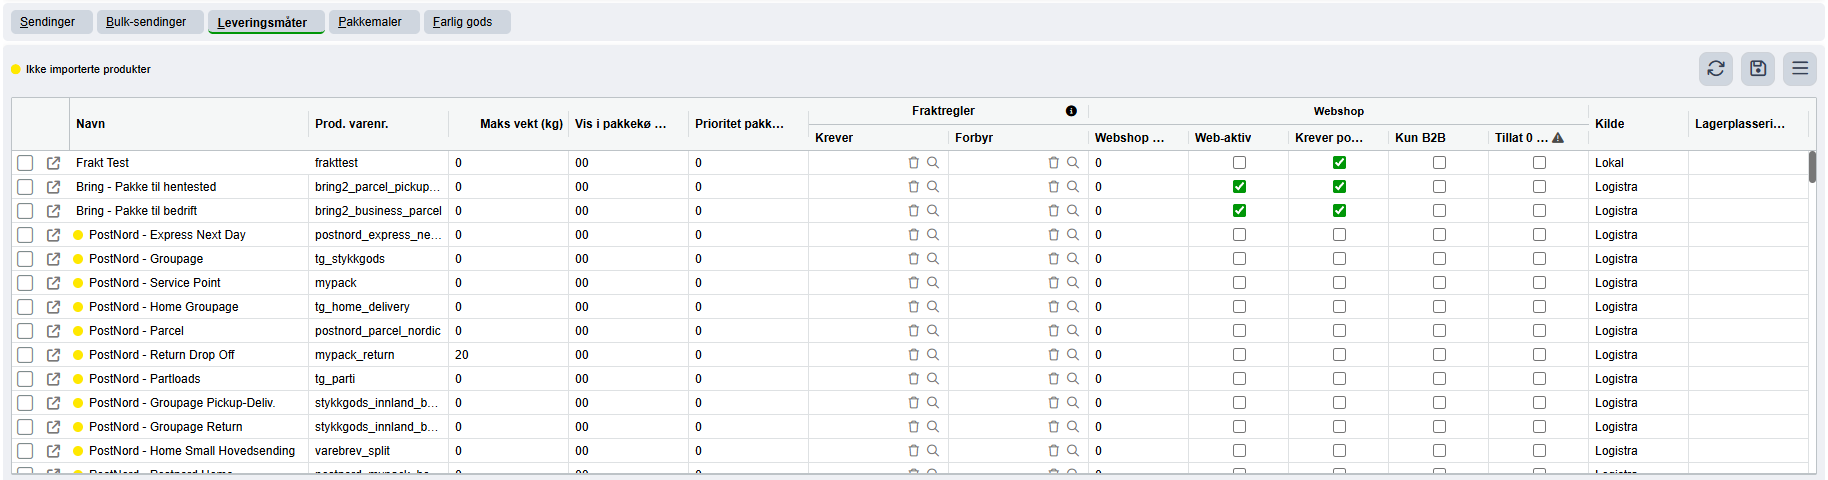Click Maks vekt cell for PostNord - Return Drop Off
The image size is (1828, 480).
coord(508,355)
